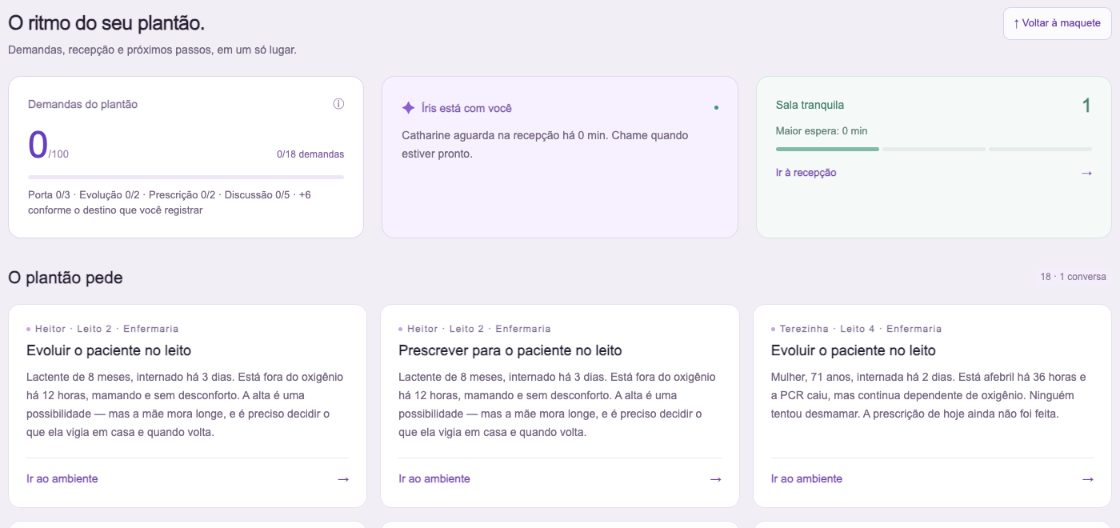Click the Demandas do plantão title

pyautogui.click(x=83, y=104)
